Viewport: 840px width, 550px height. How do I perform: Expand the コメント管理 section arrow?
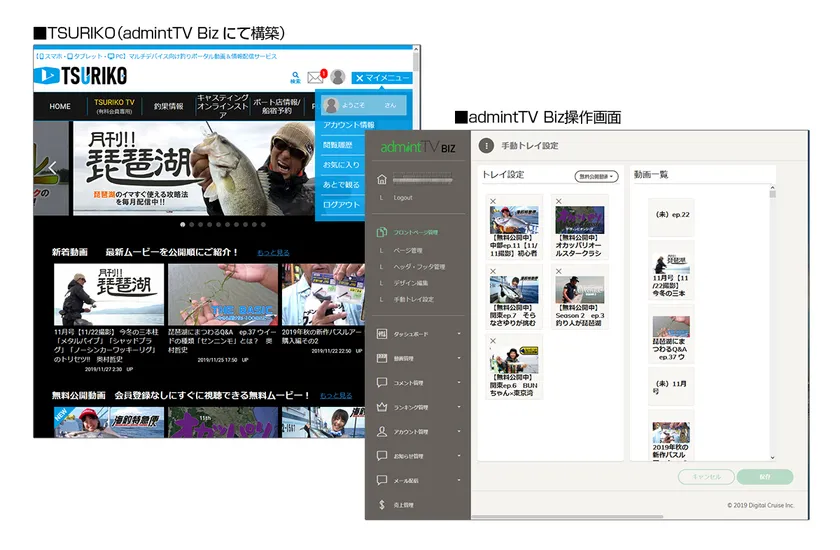click(x=459, y=382)
